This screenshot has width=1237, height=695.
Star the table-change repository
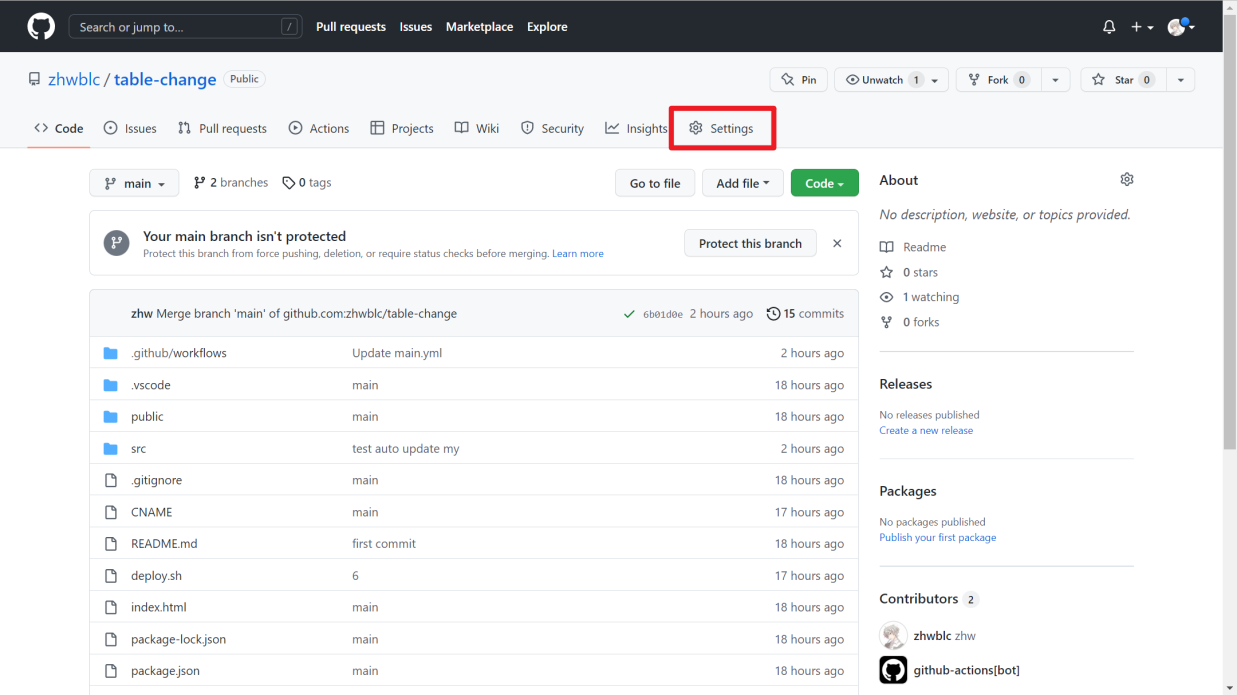(x=1124, y=80)
